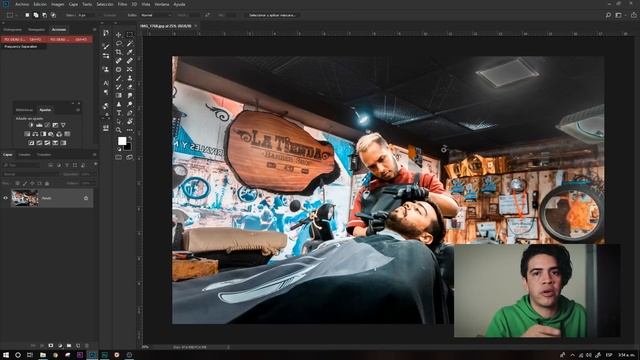The width and height of the screenshot is (640, 360).
Task: Choose Intersect with Selection mode in options bar
Action: (53, 15)
